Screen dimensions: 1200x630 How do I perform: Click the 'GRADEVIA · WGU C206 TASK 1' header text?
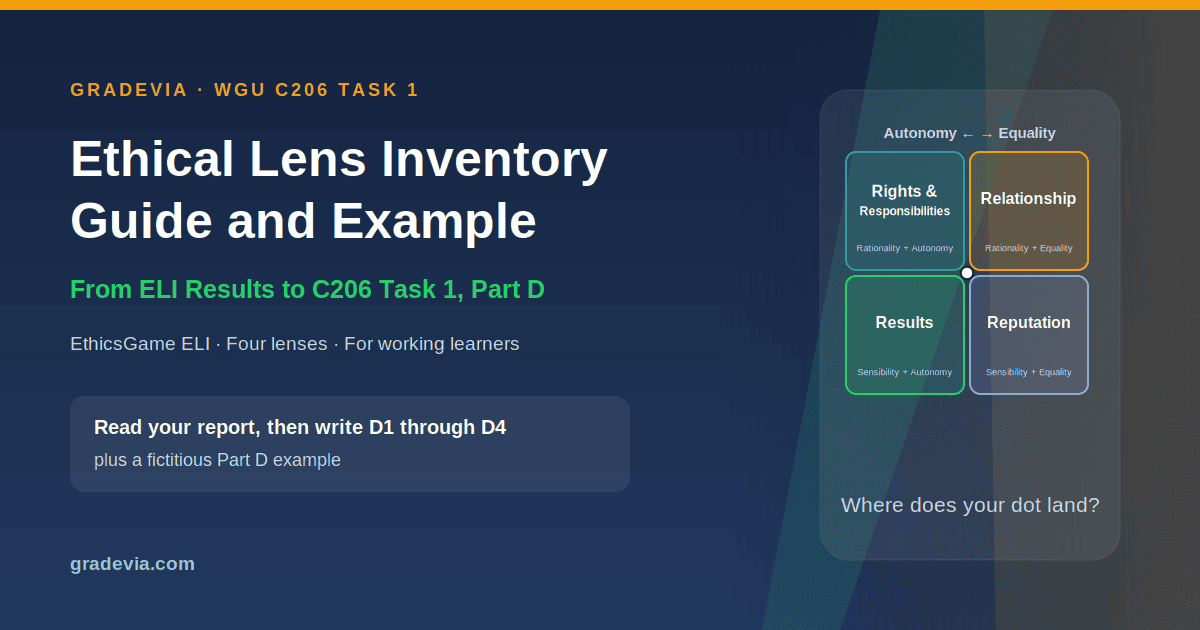pos(245,90)
